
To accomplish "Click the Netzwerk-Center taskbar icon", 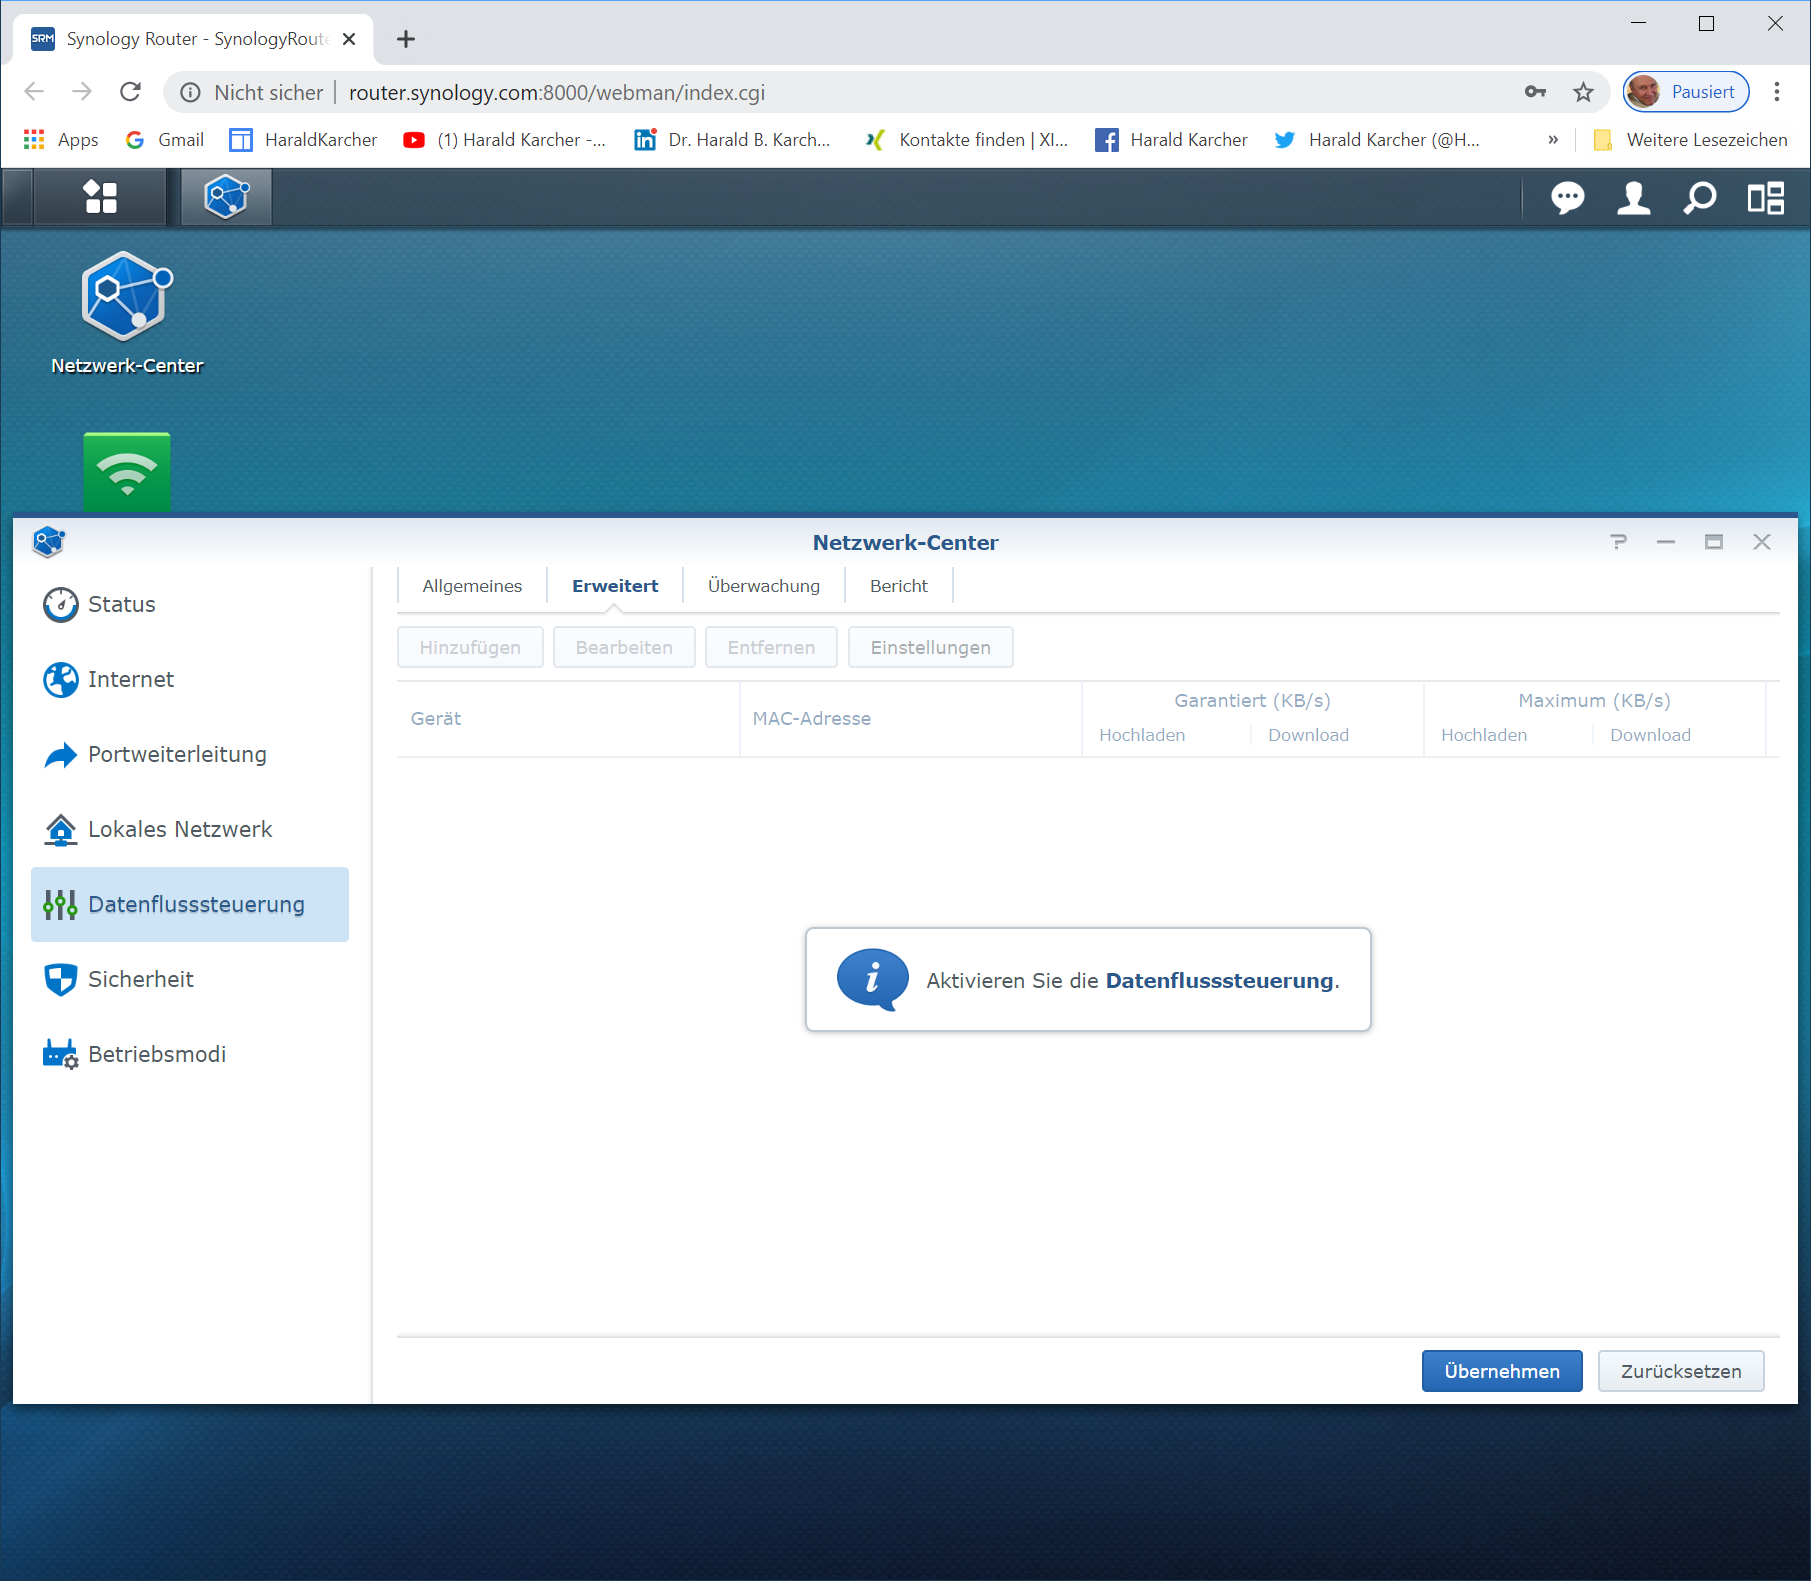I will (226, 197).
